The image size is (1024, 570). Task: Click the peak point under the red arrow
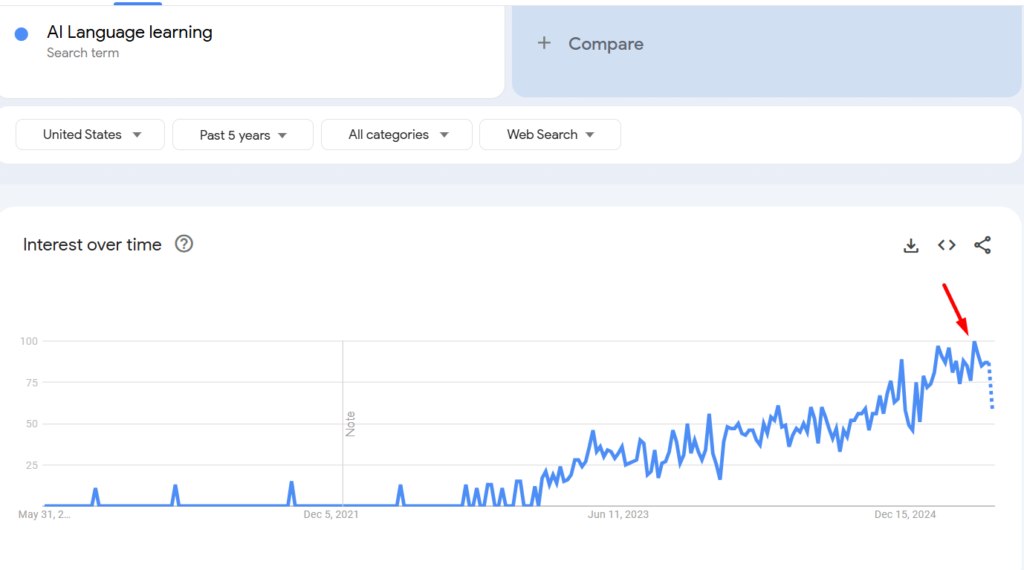[974, 341]
